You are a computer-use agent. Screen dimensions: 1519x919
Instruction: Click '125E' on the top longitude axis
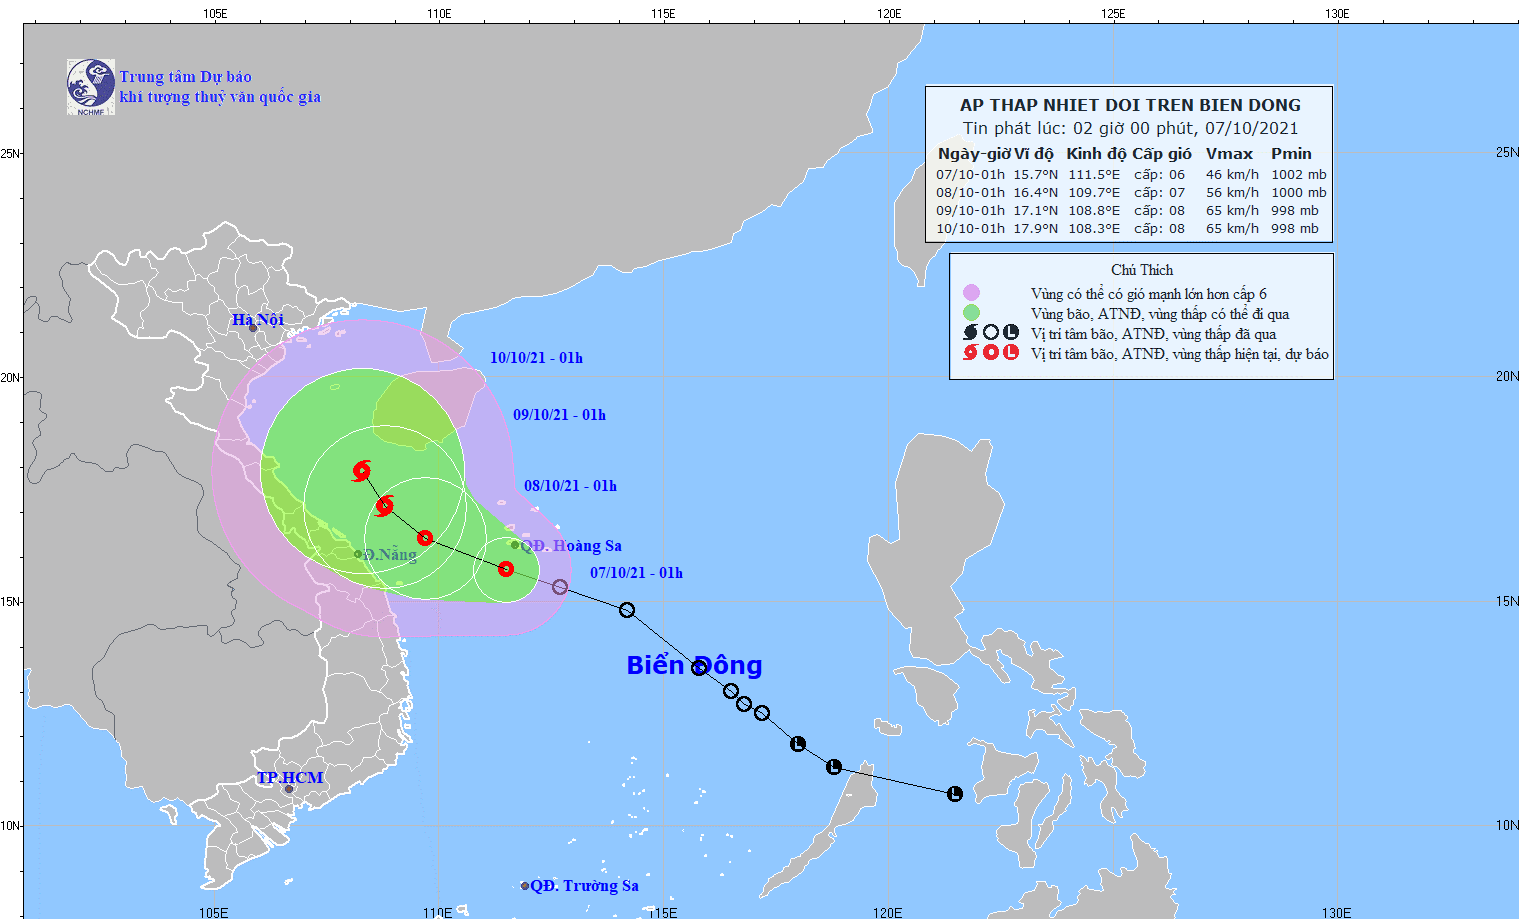click(x=1113, y=14)
